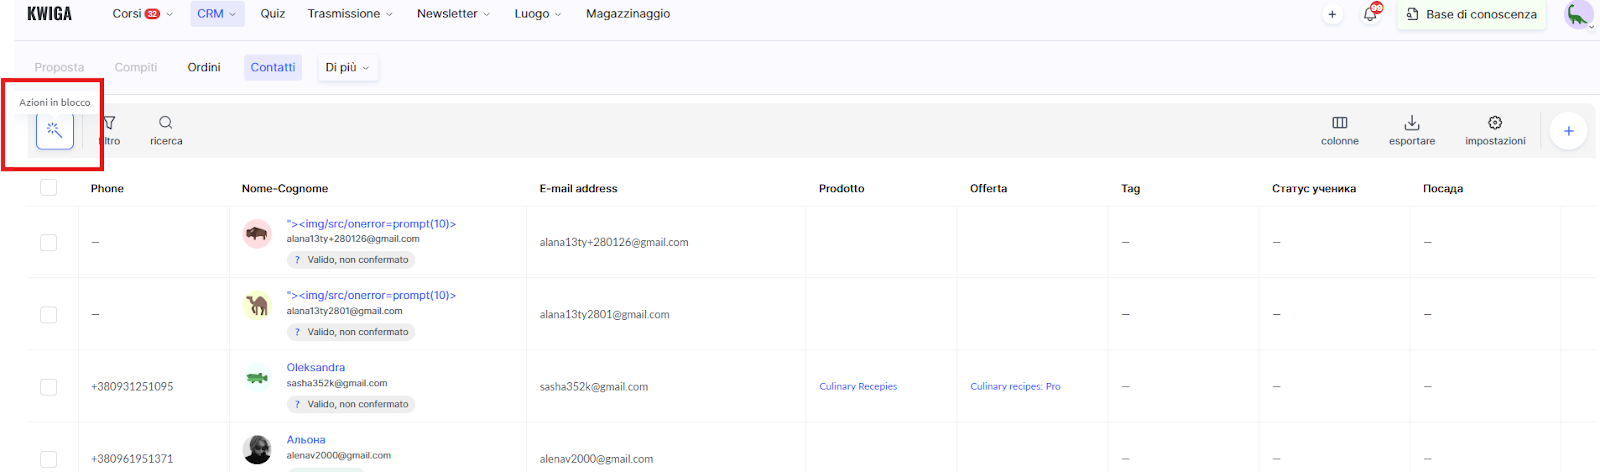Click the round plus add-contact button

(x=1568, y=131)
